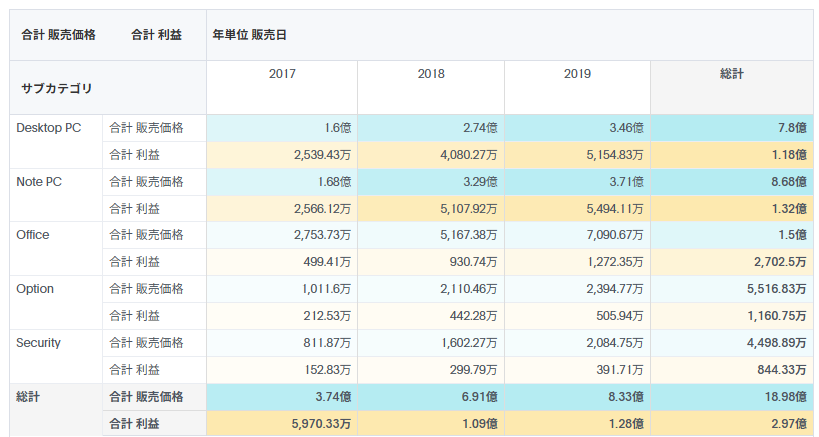Click the top-left 合計 利益 measure header

[x=155, y=35]
